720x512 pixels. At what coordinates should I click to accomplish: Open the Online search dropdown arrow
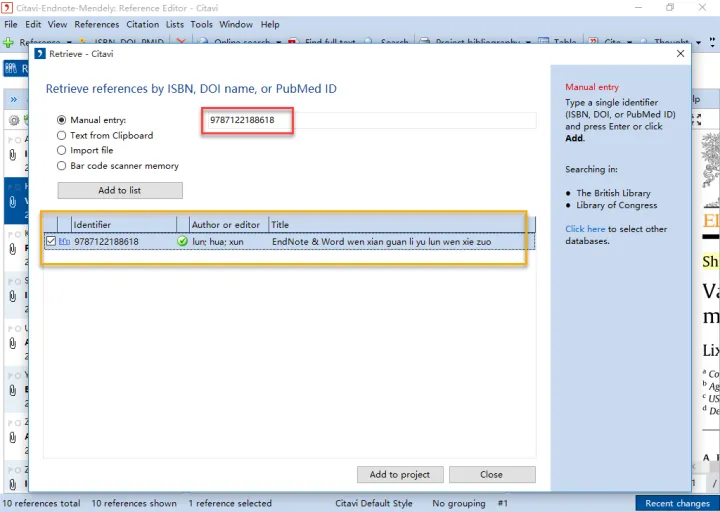[278, 43]
